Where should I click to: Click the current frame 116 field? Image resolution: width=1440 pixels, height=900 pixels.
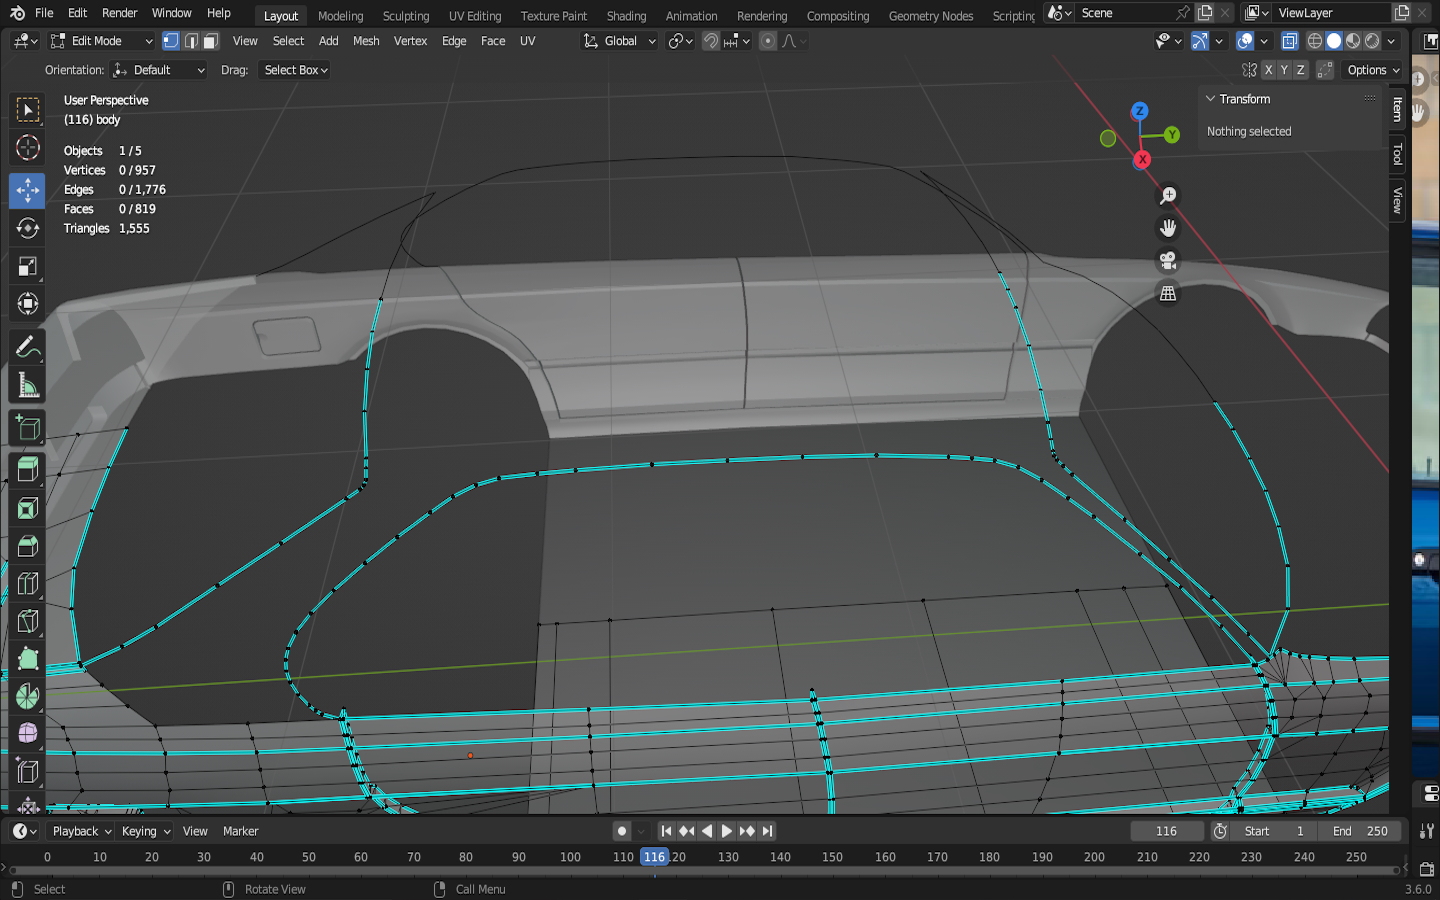point(1167,831)
